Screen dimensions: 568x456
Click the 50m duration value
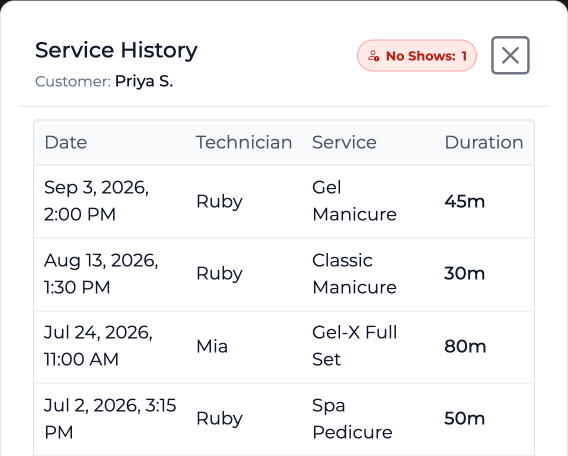point(464,419)
